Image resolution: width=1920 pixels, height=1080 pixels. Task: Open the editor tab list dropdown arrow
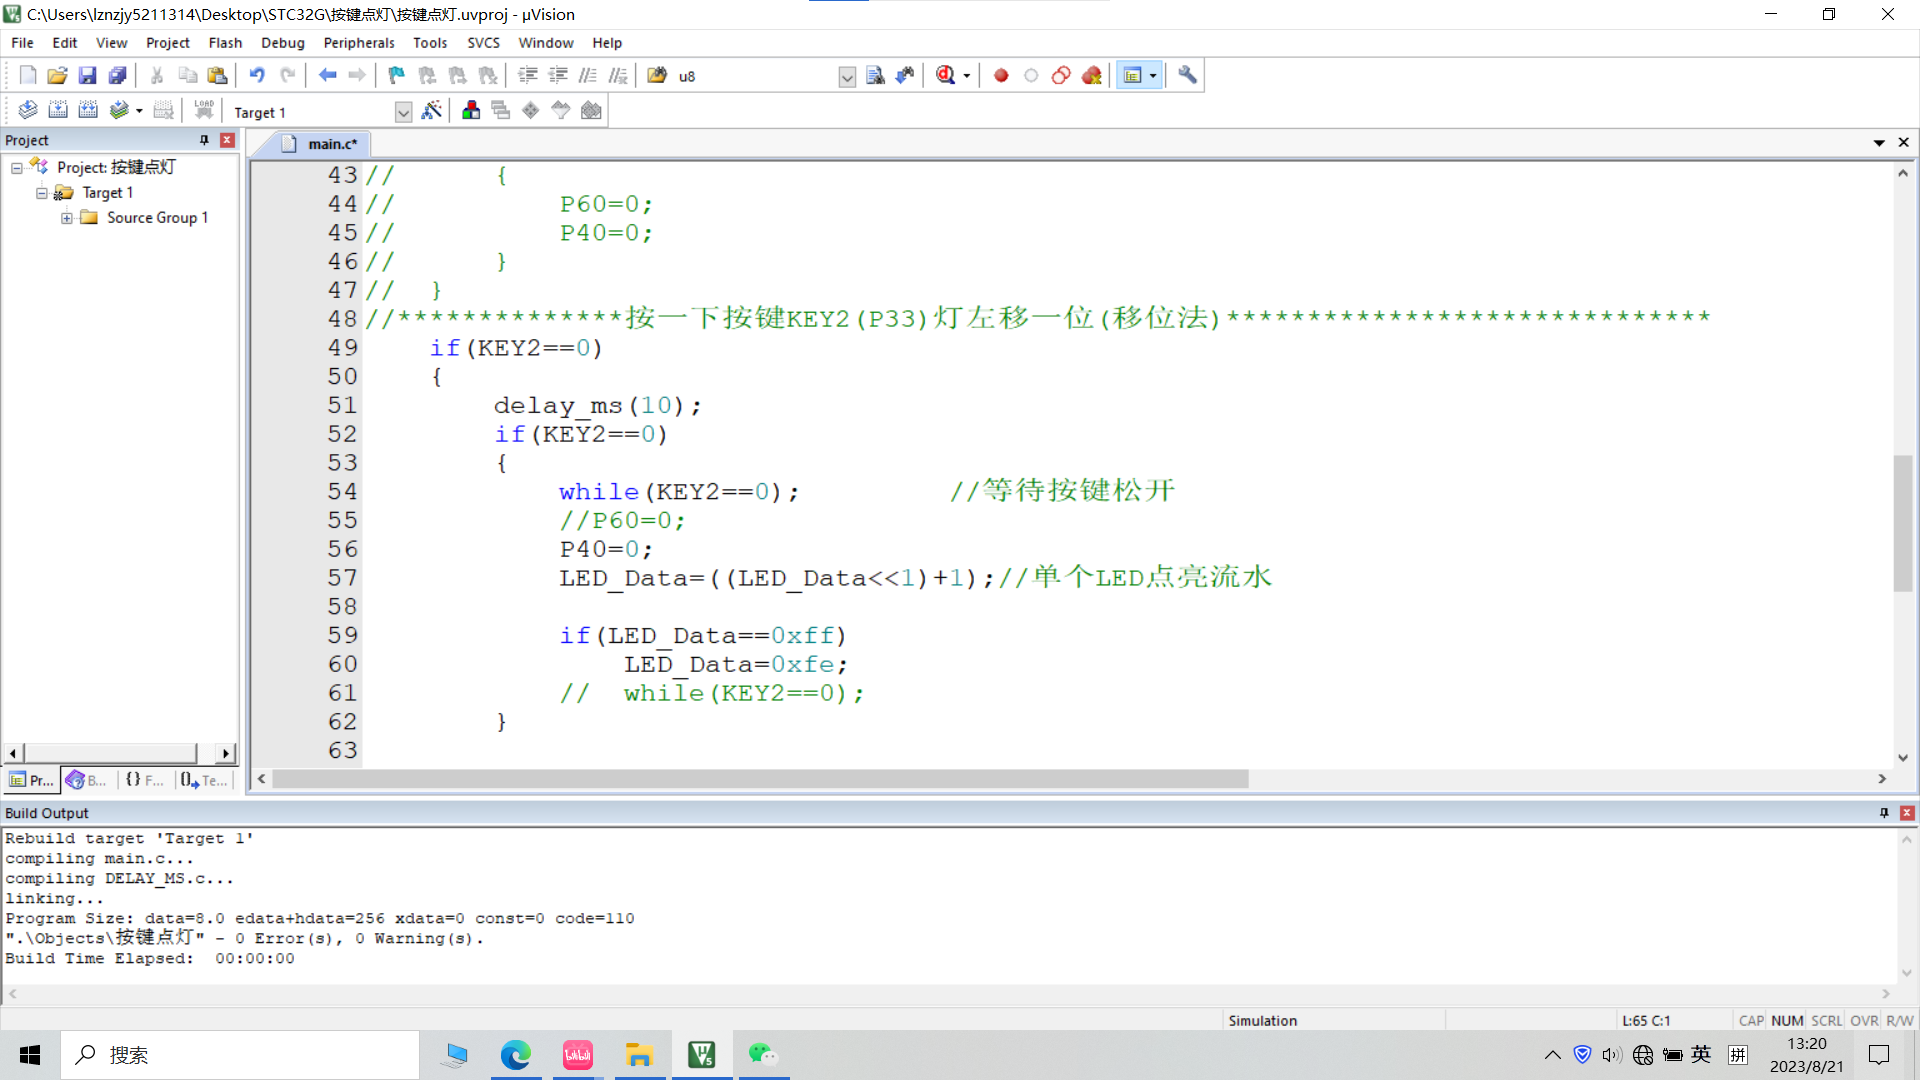coord(1879,143)
